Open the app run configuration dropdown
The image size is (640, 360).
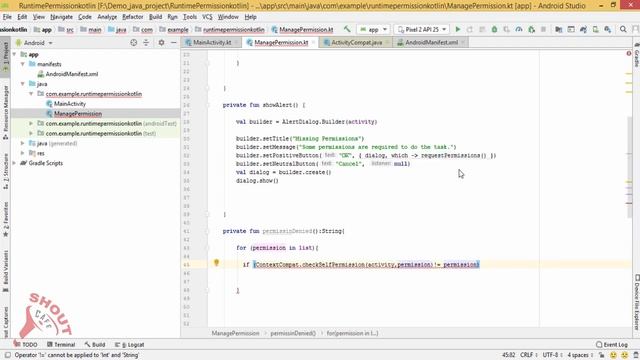(x=373, y=29)
